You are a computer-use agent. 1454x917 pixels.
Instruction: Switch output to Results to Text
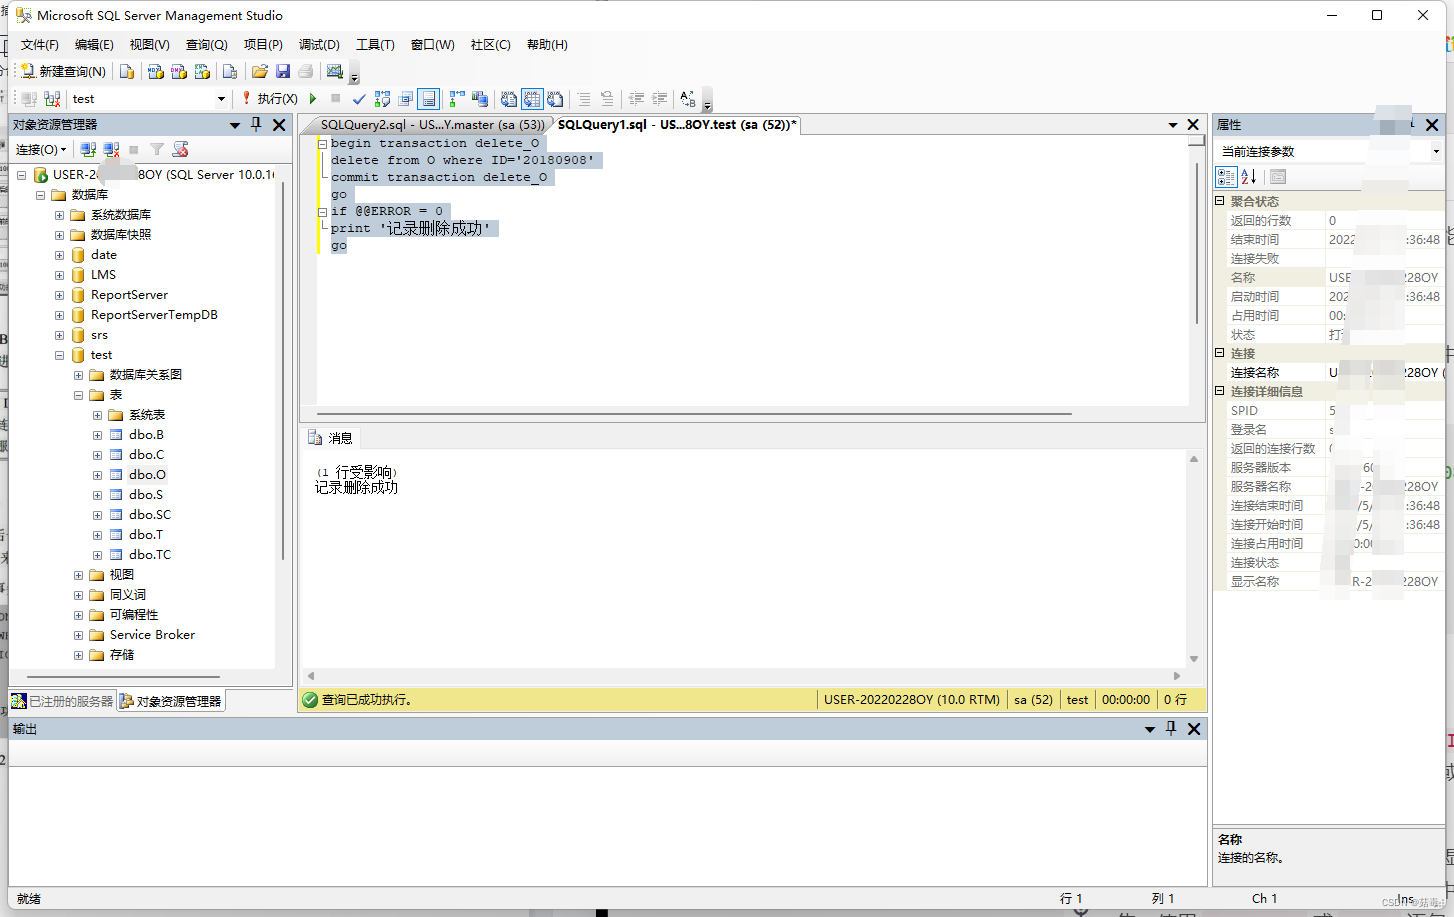pyautogui.click(x=509, y=99)
